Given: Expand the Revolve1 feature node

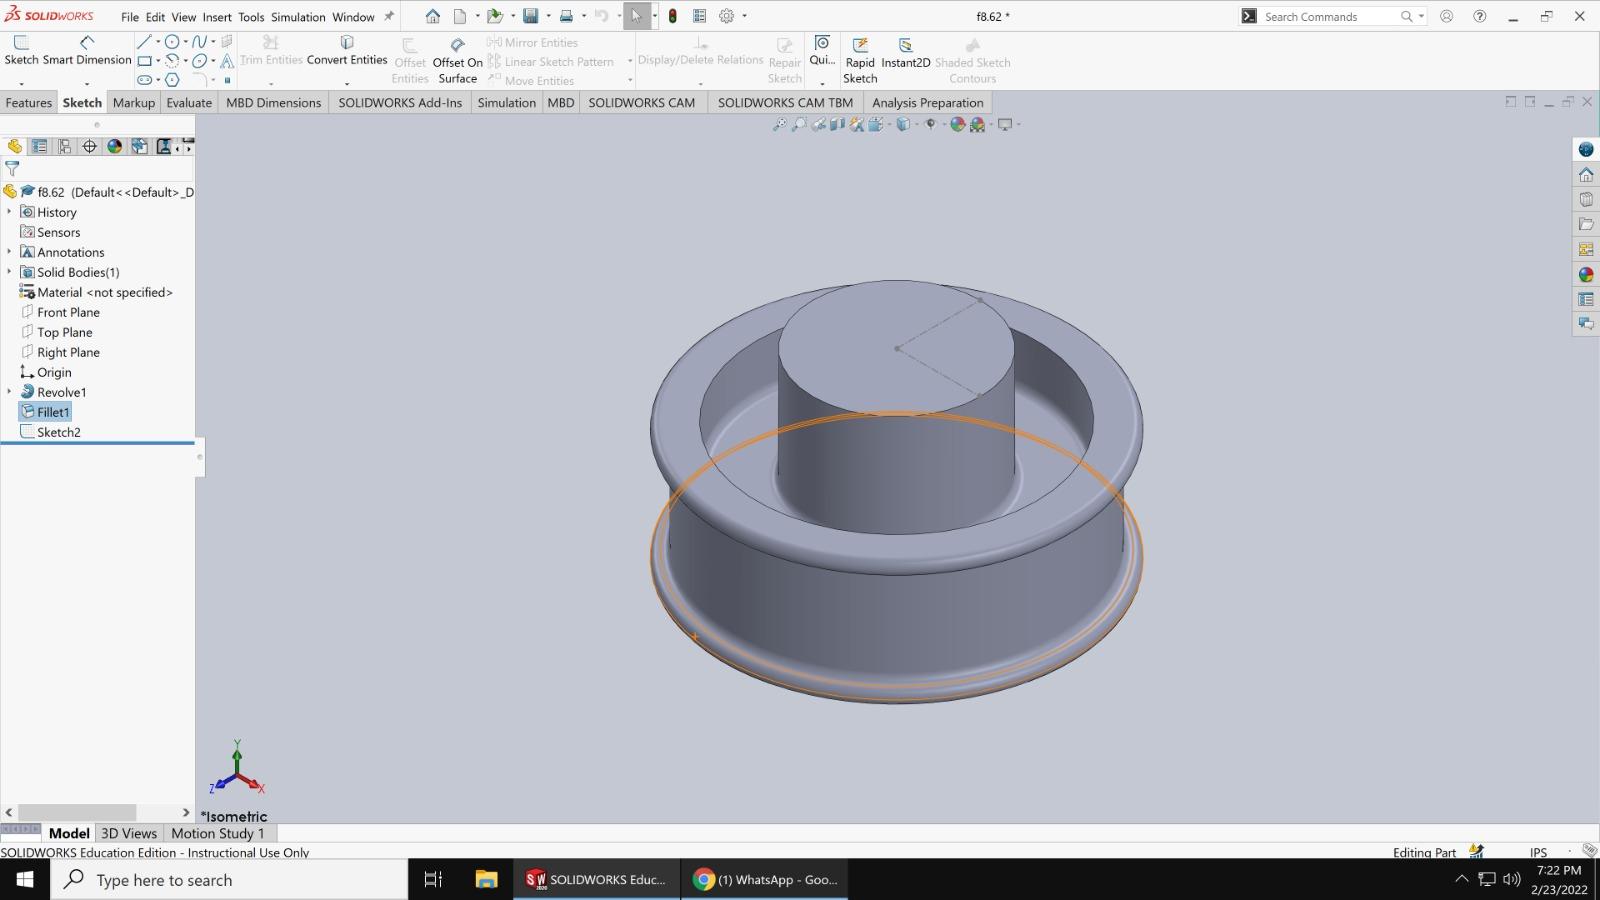Looking at the screenshot, I should (10, 392).
